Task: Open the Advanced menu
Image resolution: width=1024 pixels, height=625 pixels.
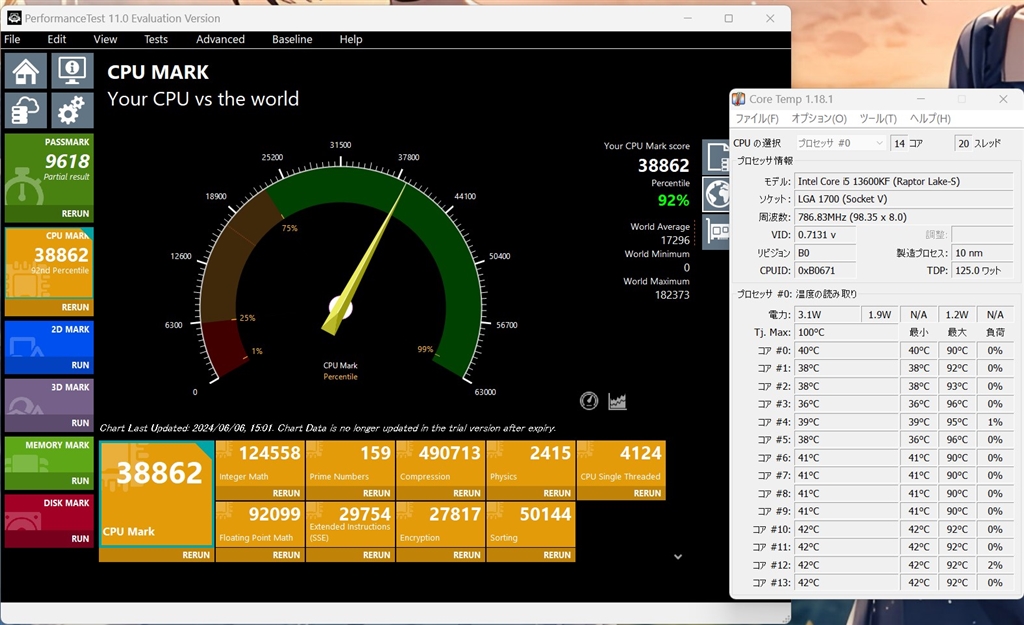Action: (220, 39)
